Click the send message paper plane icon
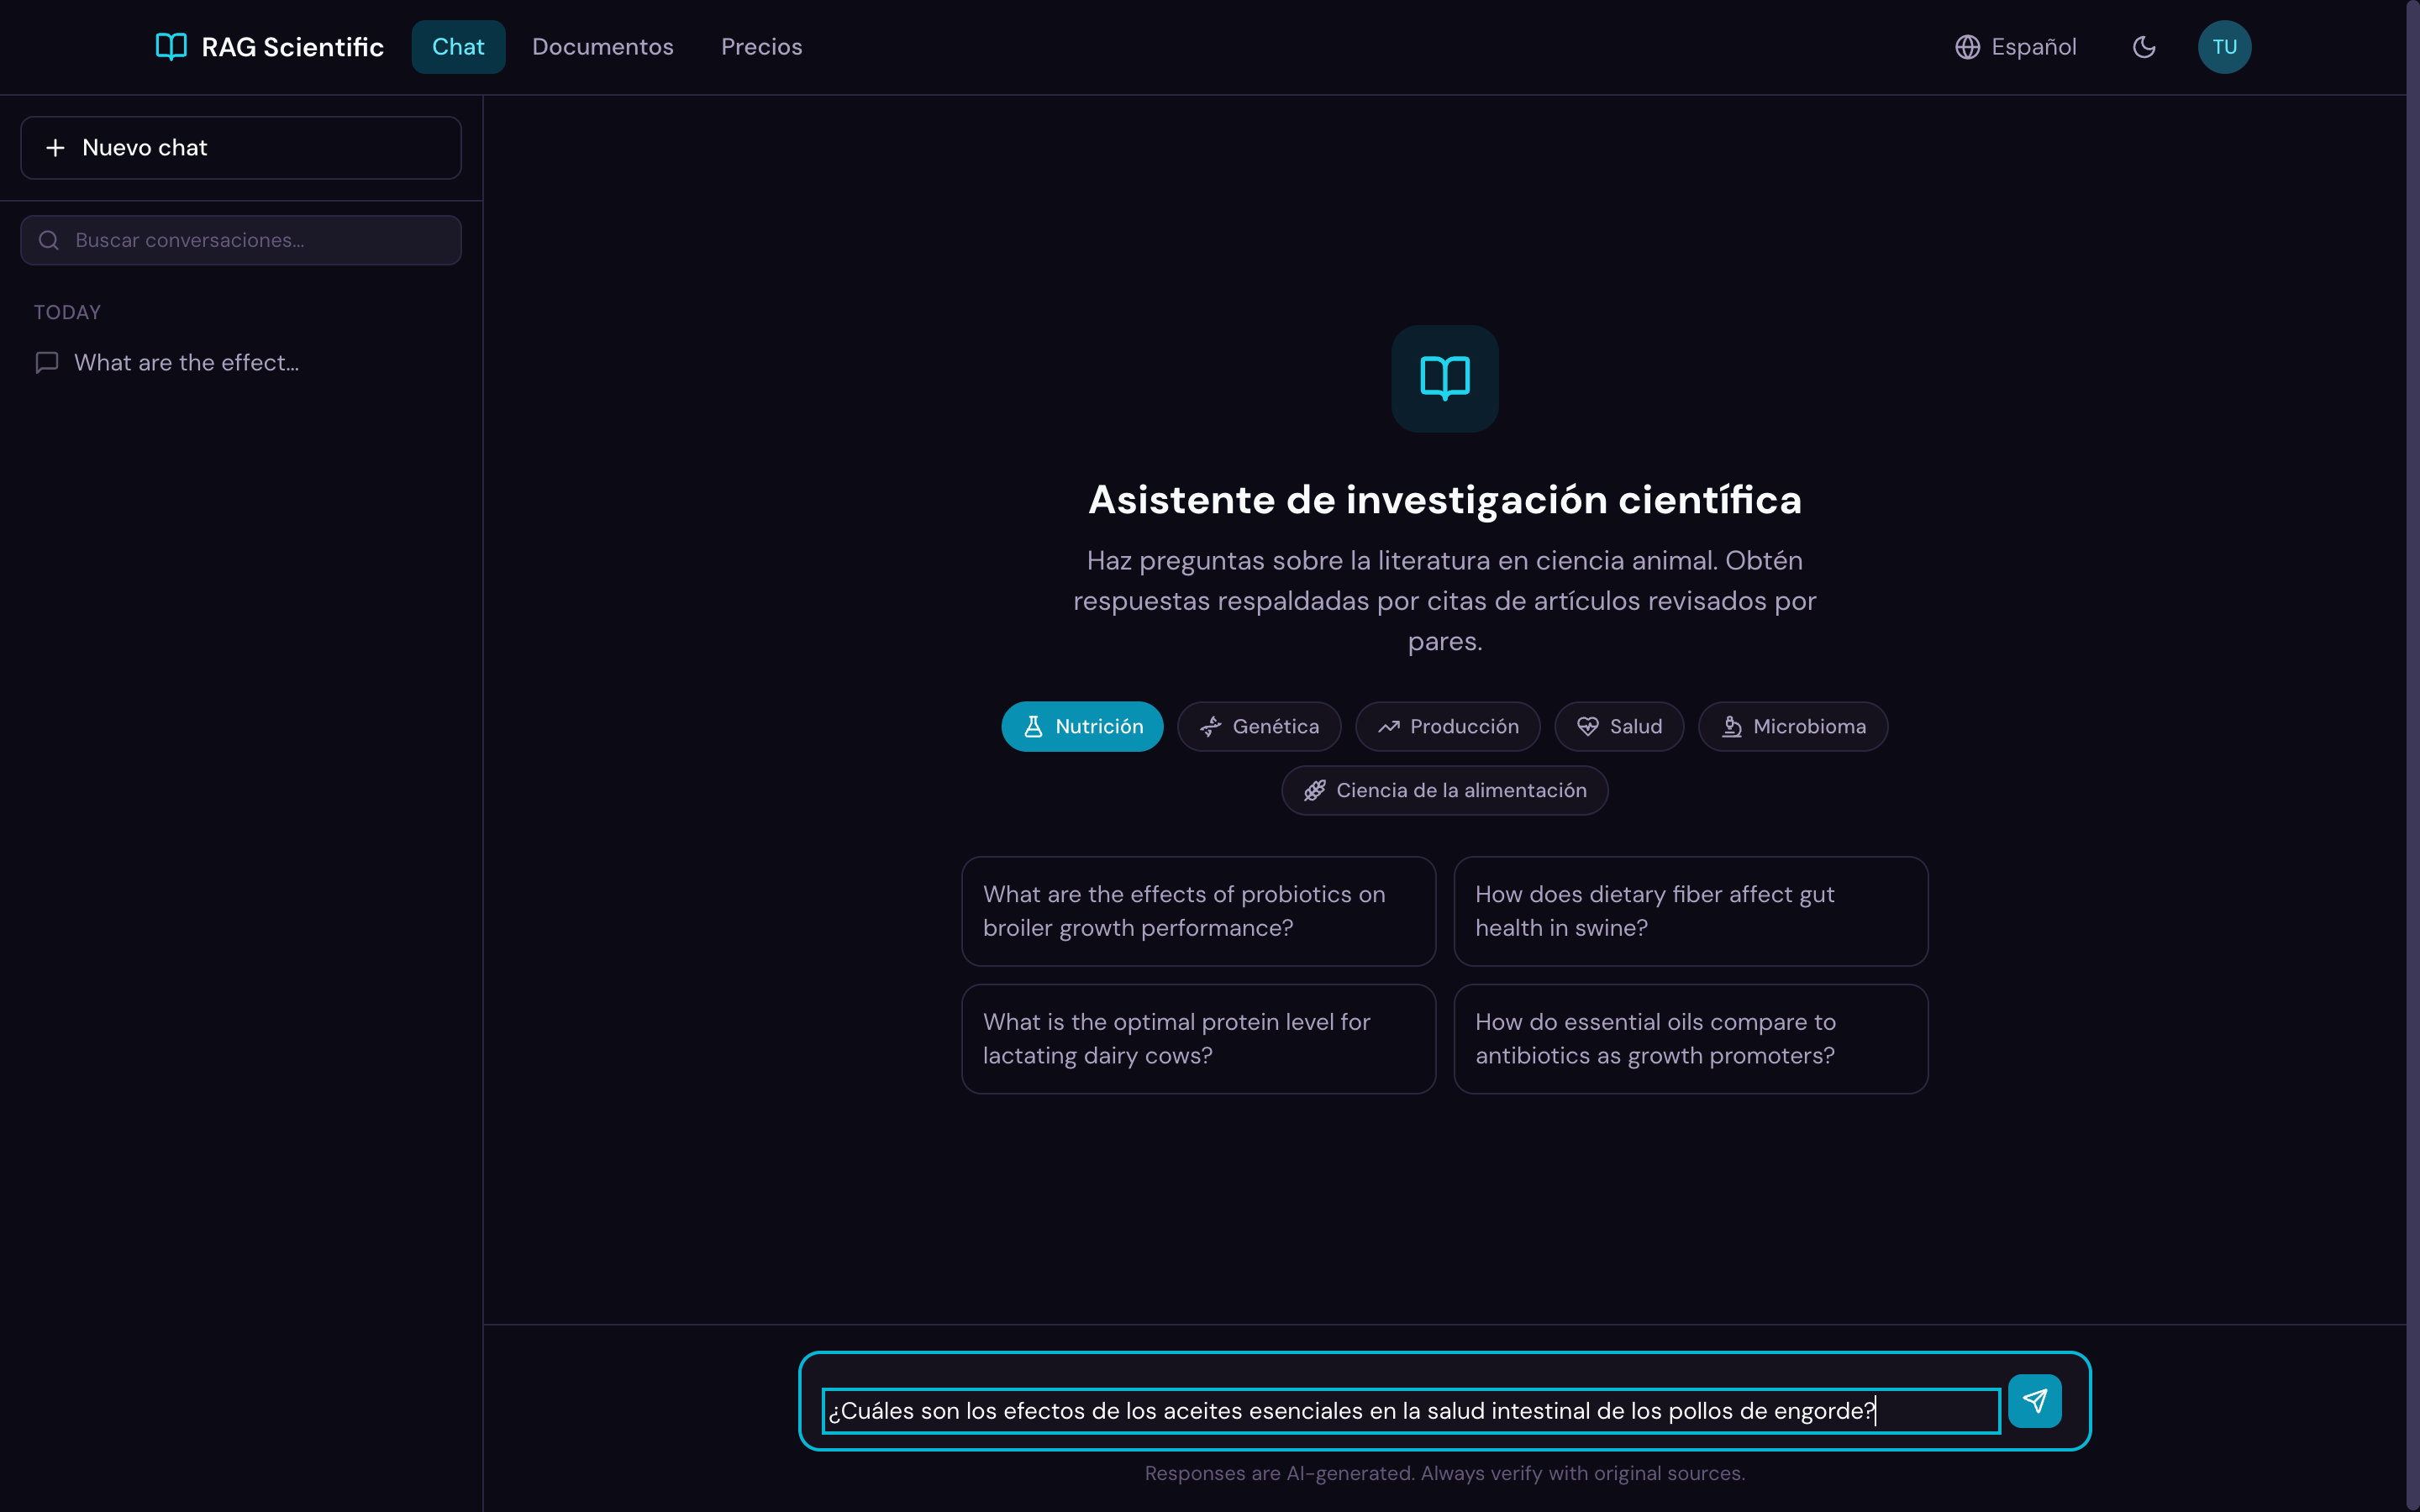This screenshot has height=1512, width=2420. point(2034,1400)
